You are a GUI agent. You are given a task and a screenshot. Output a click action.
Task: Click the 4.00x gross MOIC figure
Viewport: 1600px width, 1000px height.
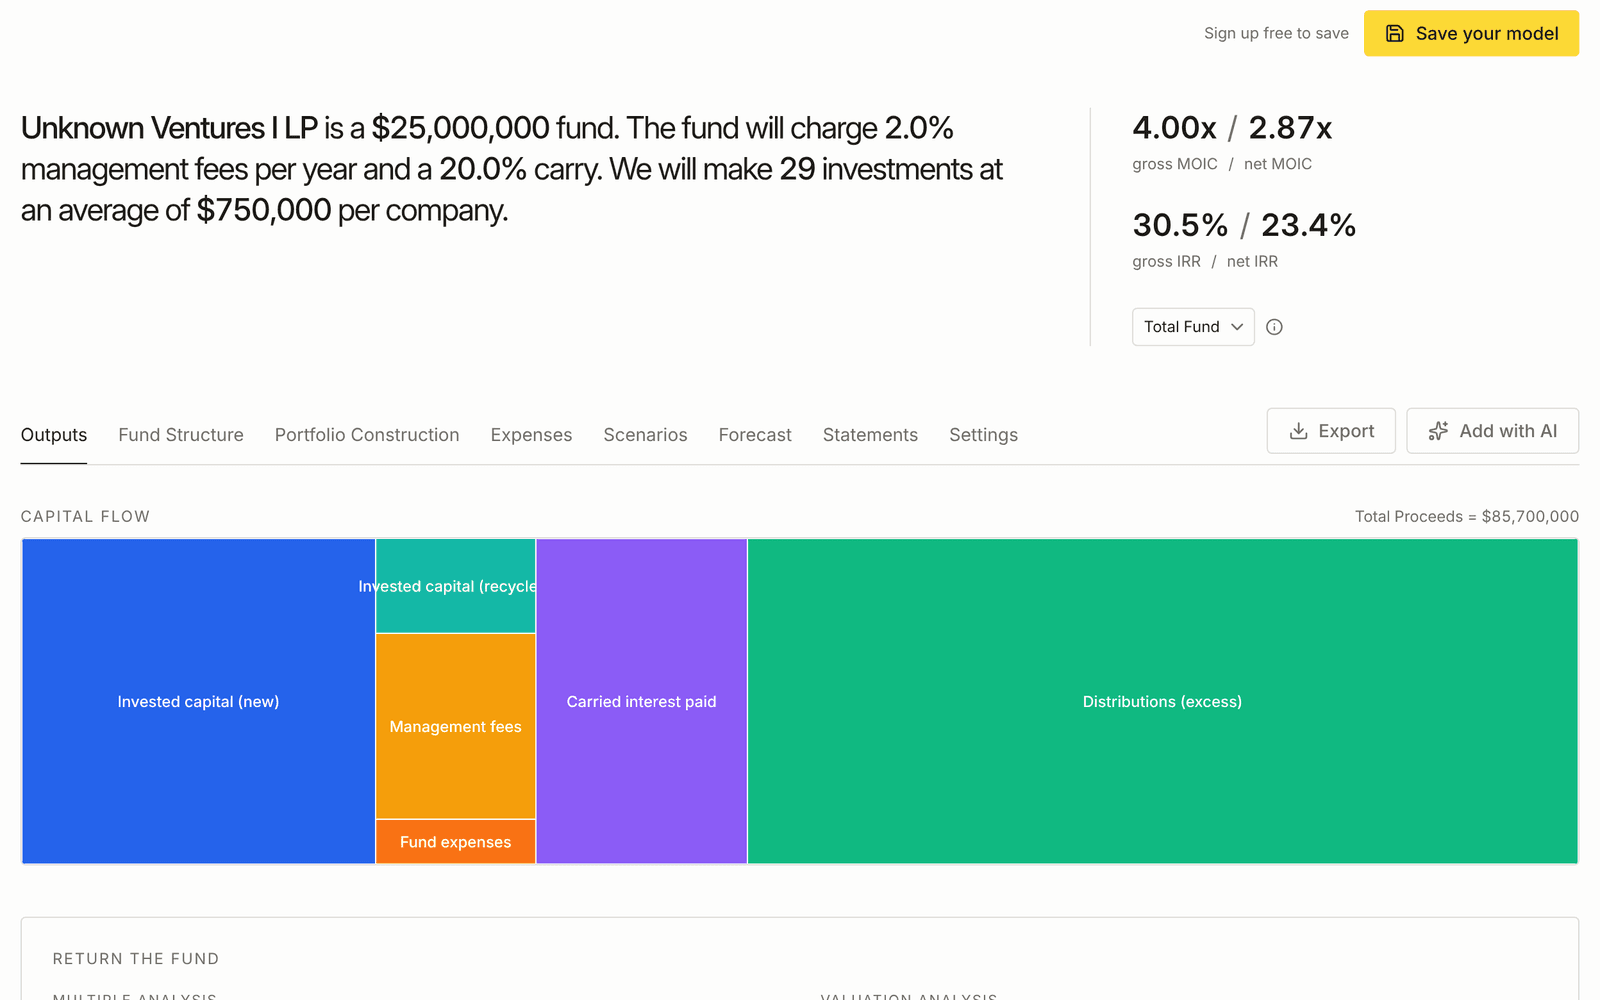(x=1174, y=128)
